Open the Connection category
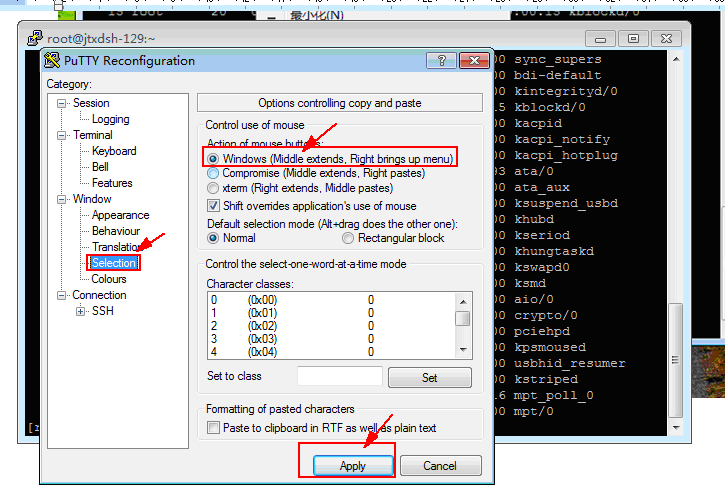Image resolution: width=725 pixels, height=496 pixels. click(99, 295)
